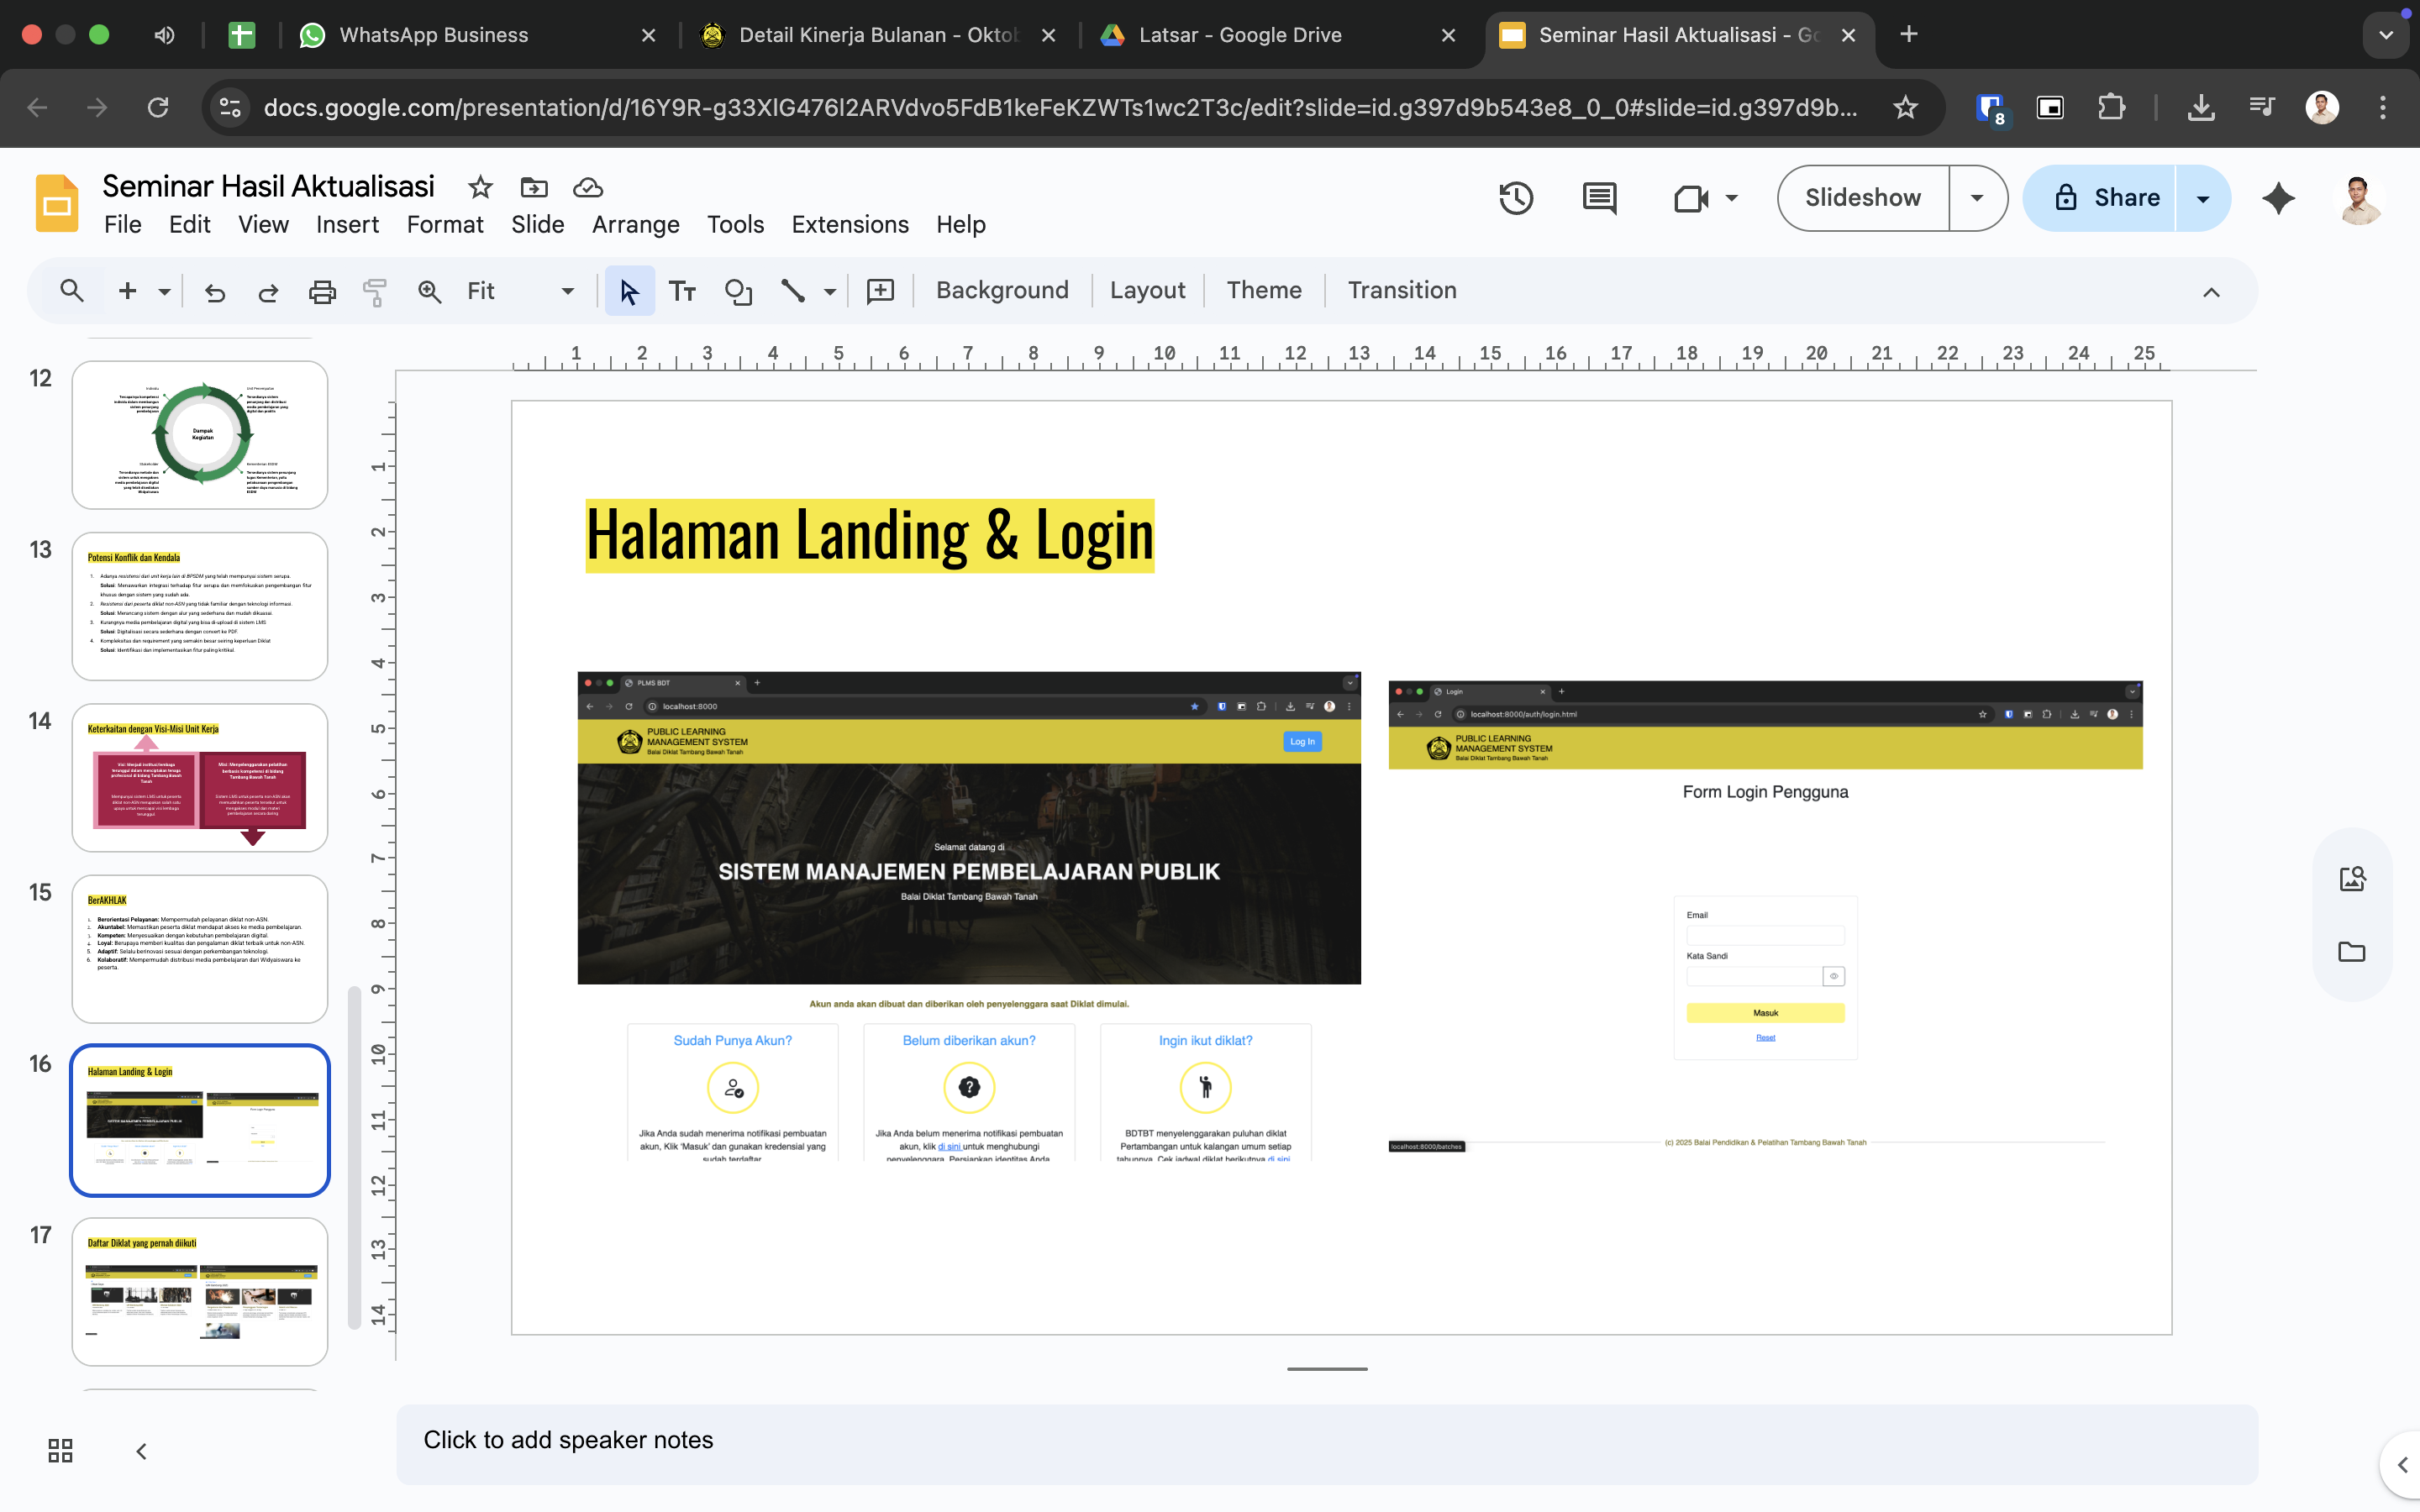
Task: Select slide 14 thumbnail
Action: tap(200, 777)
